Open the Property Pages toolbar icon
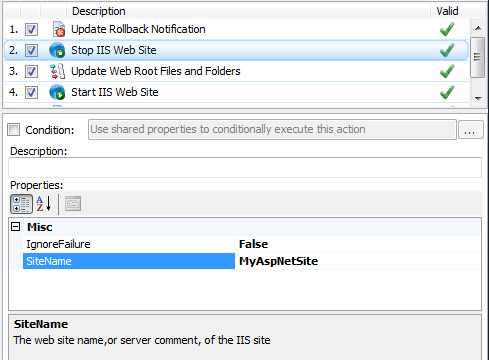The height and width of the screenshot is (360, 489). [x=73, y=204]
